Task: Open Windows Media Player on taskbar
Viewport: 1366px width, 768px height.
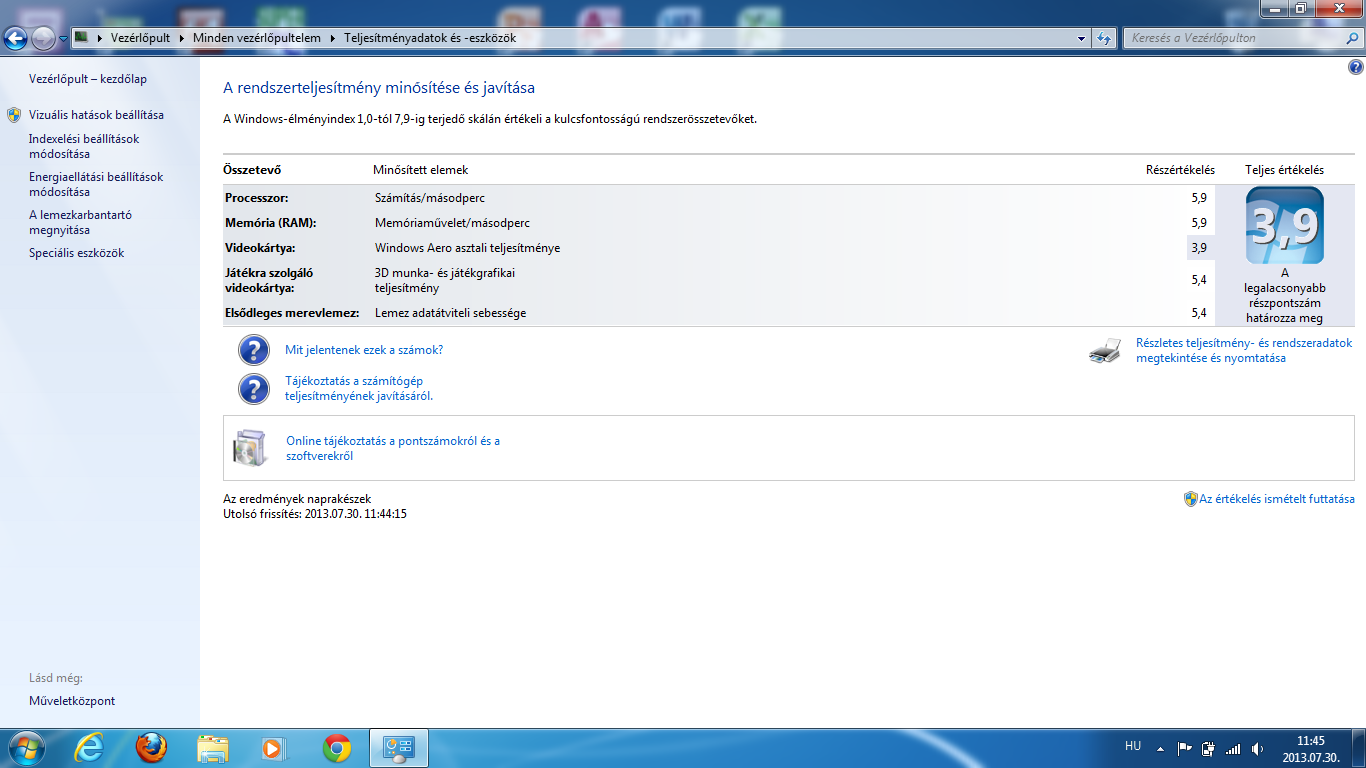Action: pyautogui.click(x=274, y=748)
